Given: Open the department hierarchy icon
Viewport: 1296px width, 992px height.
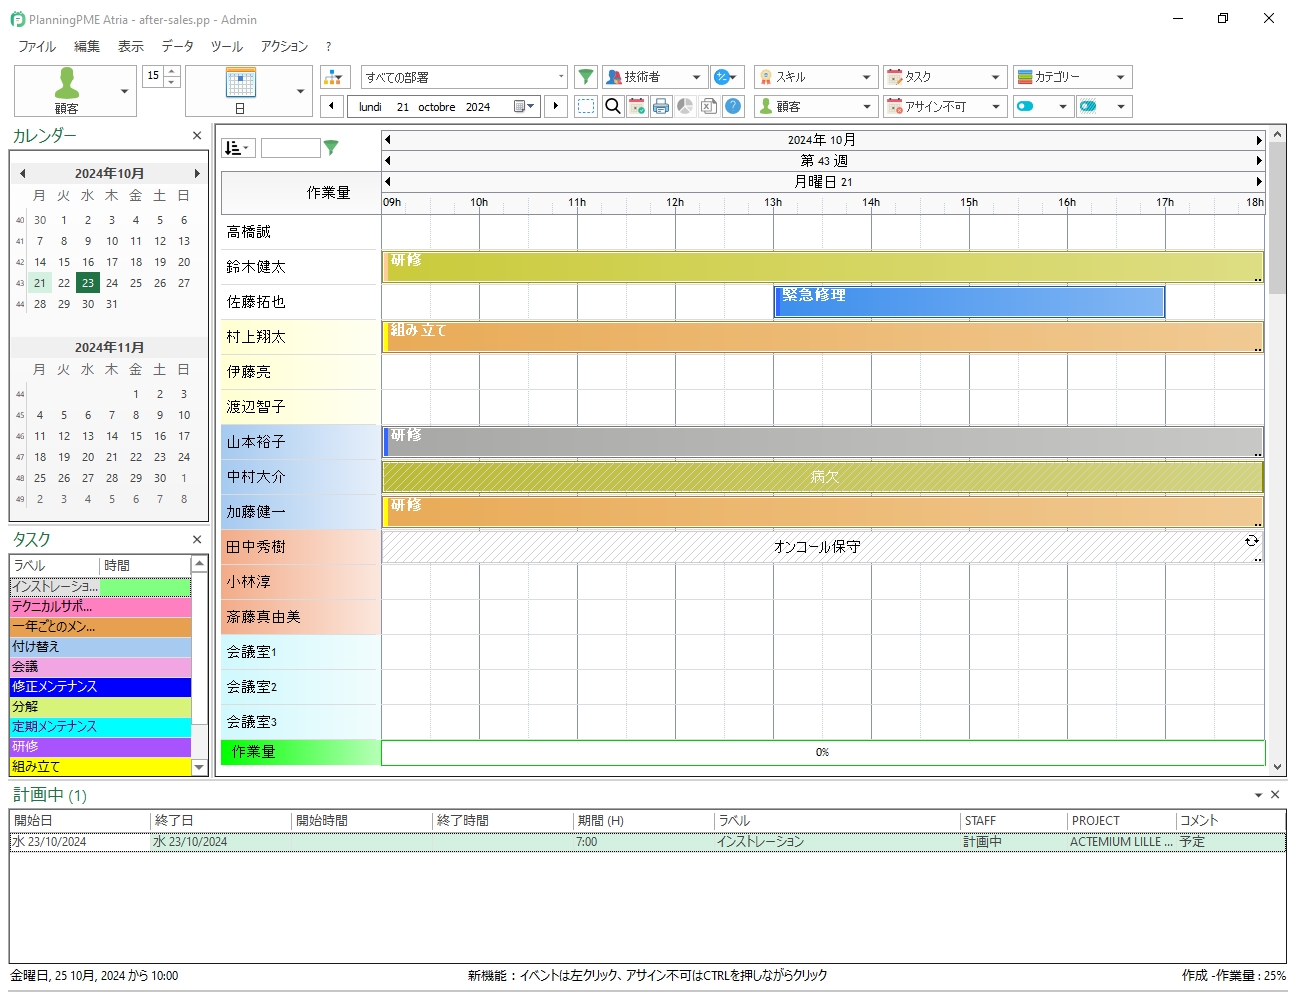Looking at the screenshot, I should tap(335, 77).
